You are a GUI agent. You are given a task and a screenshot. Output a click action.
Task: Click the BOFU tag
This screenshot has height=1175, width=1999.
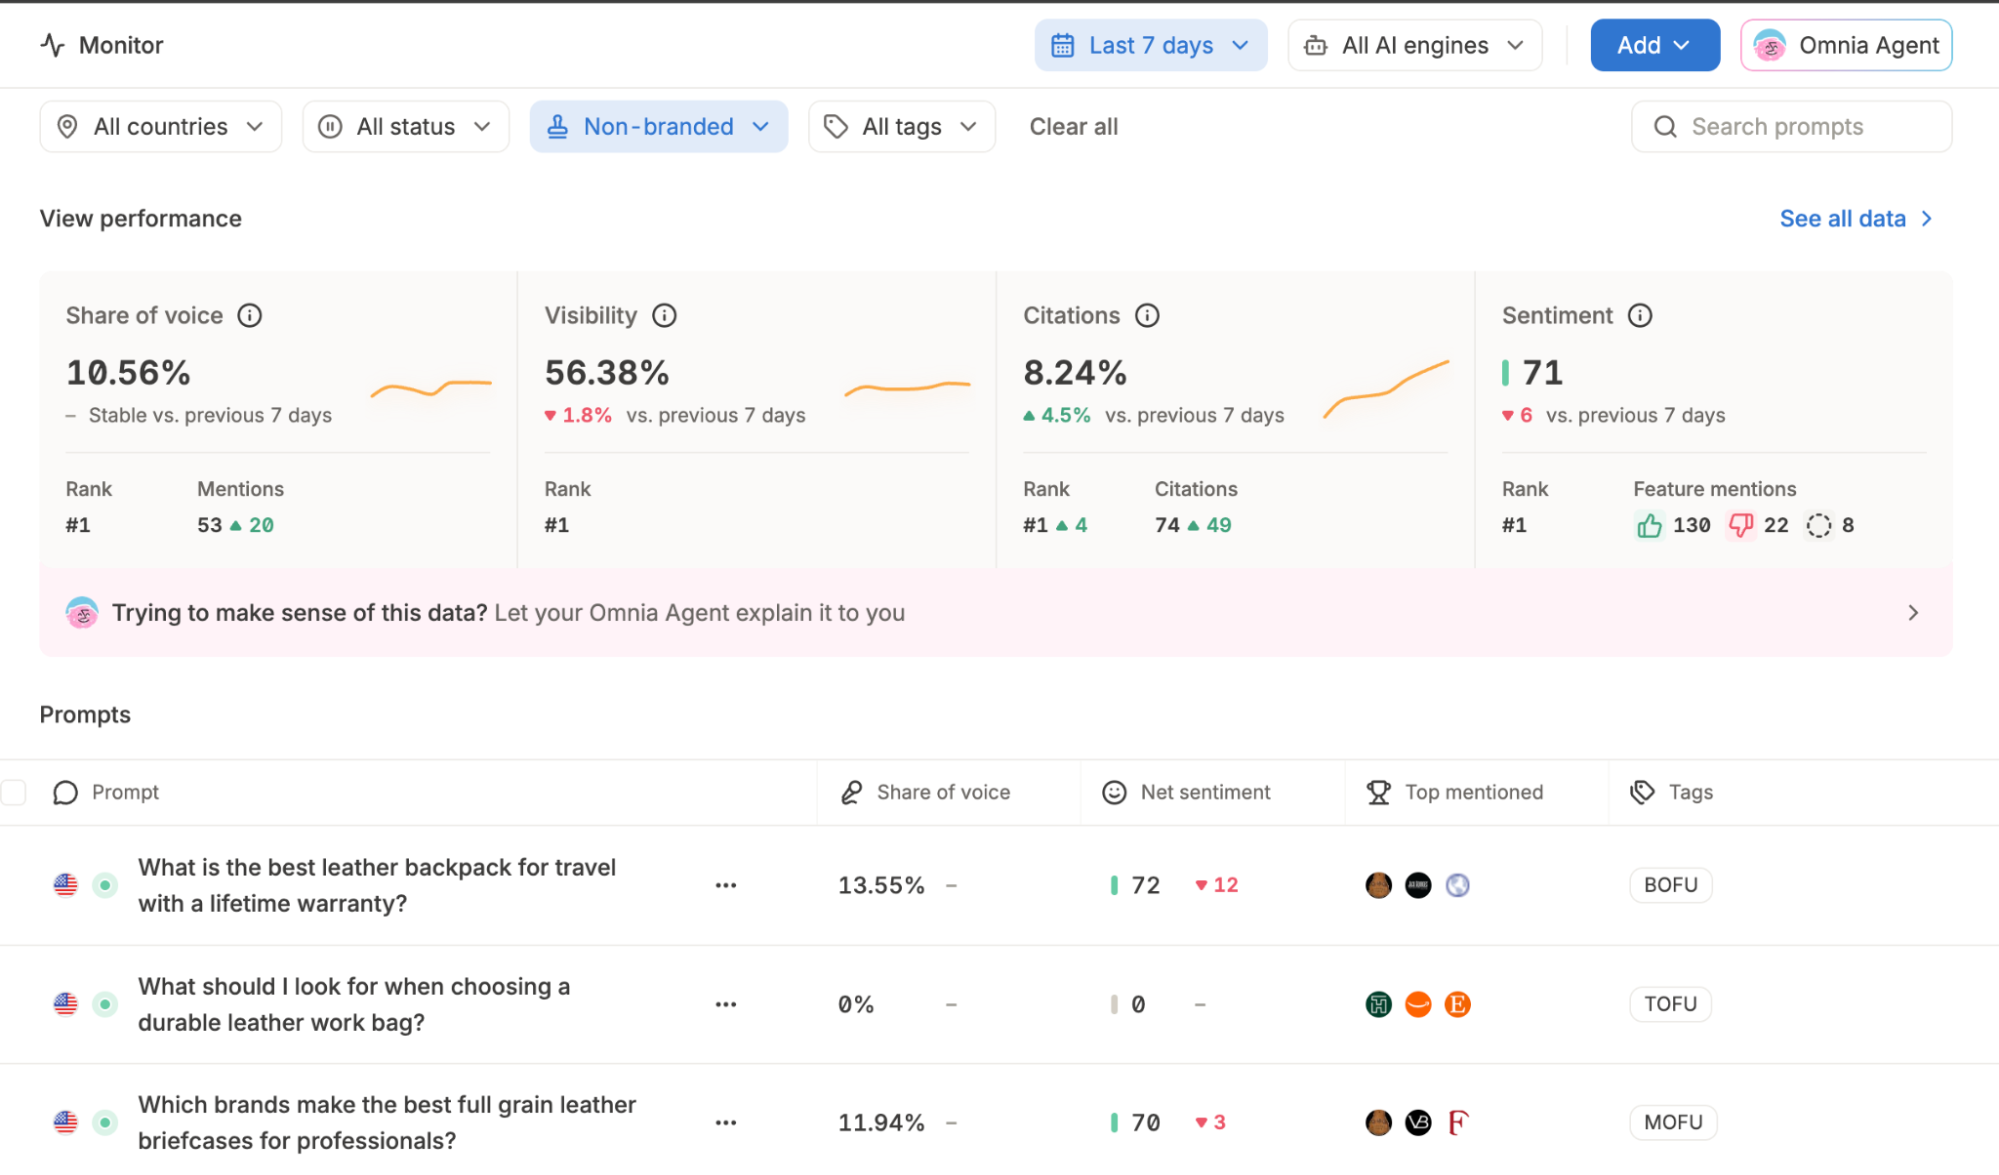pyautogui.click(x=1671, y=885)
